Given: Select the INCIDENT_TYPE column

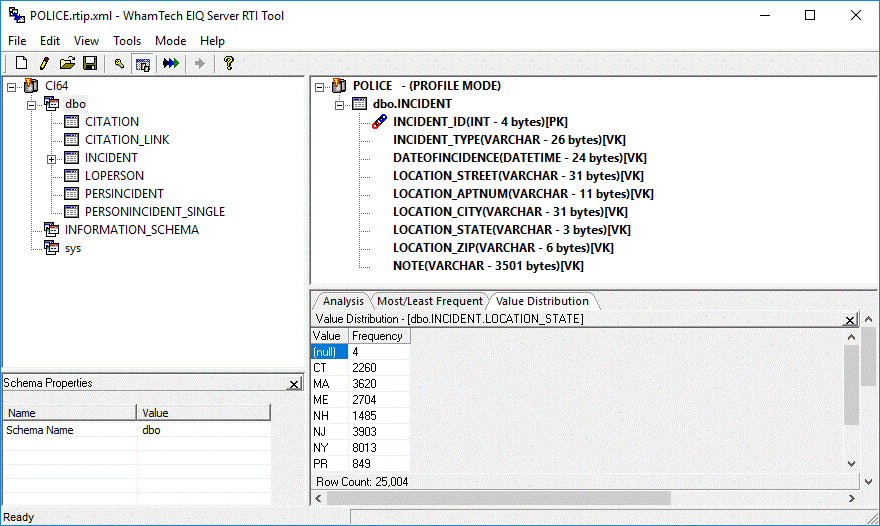Looking at the screenshot, I should [509, 140].
